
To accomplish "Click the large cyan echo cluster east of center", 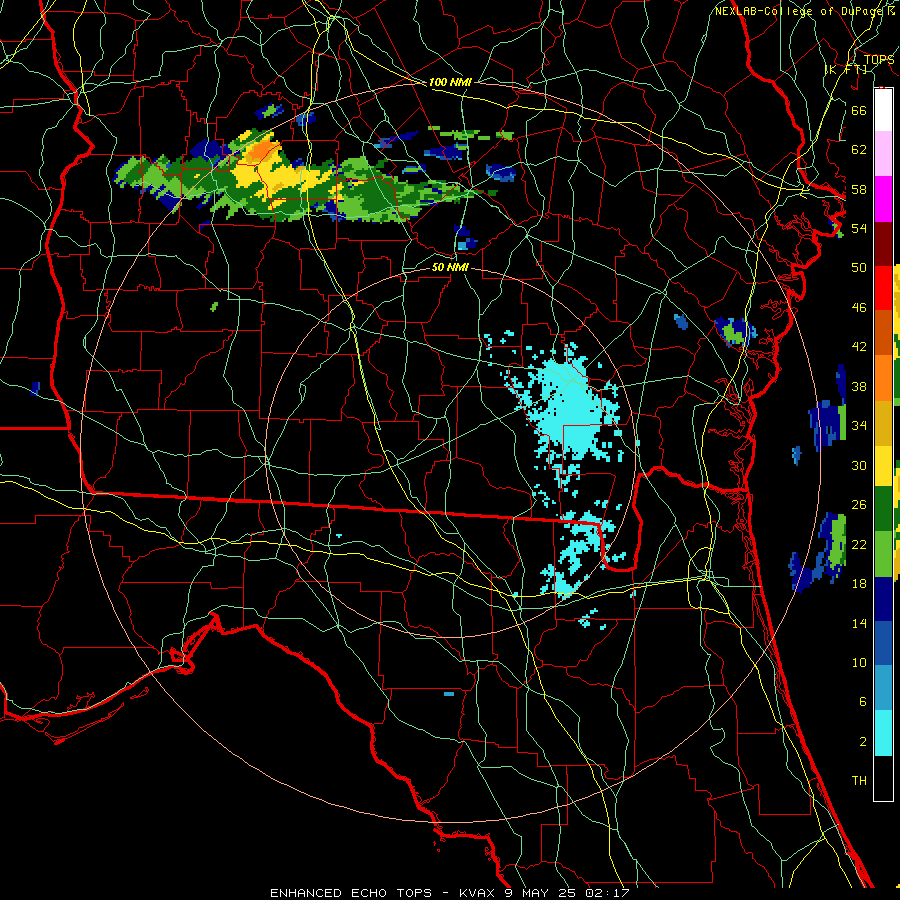I will pyautogui.click(x=568, y=408).
